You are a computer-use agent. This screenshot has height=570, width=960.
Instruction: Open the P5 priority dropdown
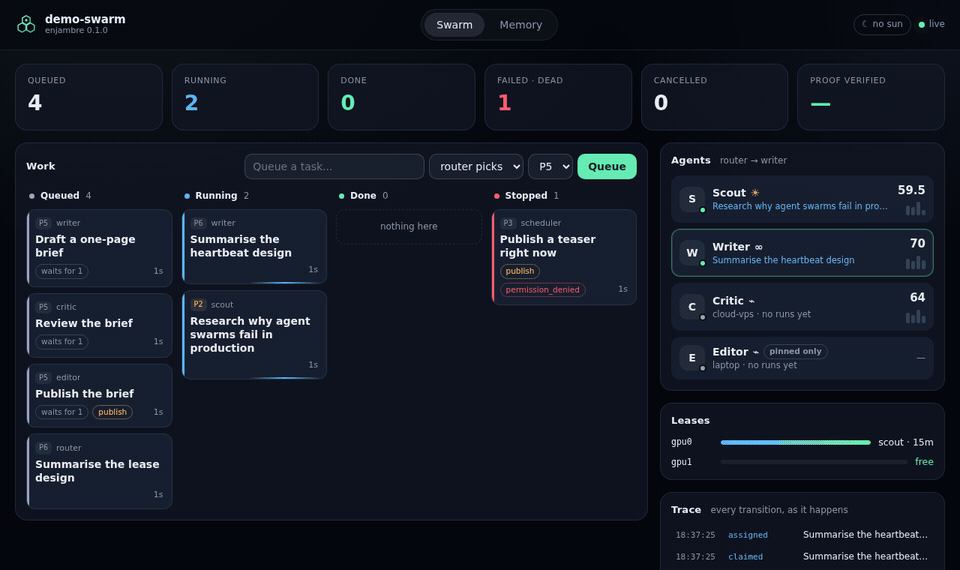coord(550,167)
